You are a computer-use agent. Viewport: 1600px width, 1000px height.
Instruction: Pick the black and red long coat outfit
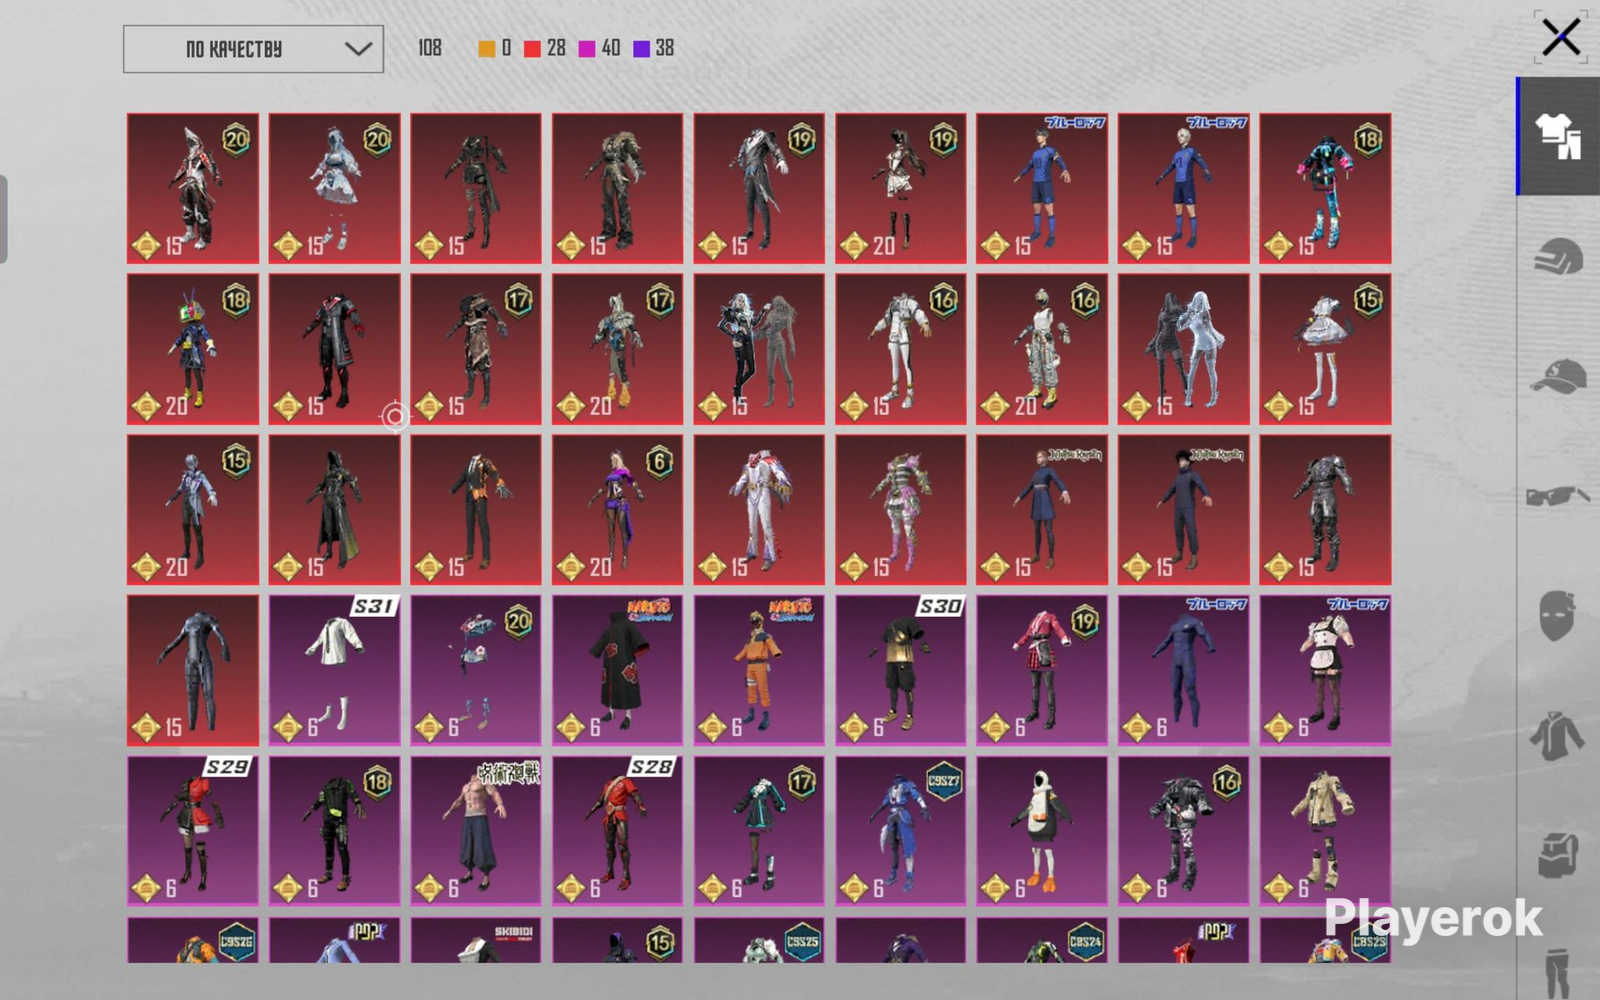(x=334, y=349)
